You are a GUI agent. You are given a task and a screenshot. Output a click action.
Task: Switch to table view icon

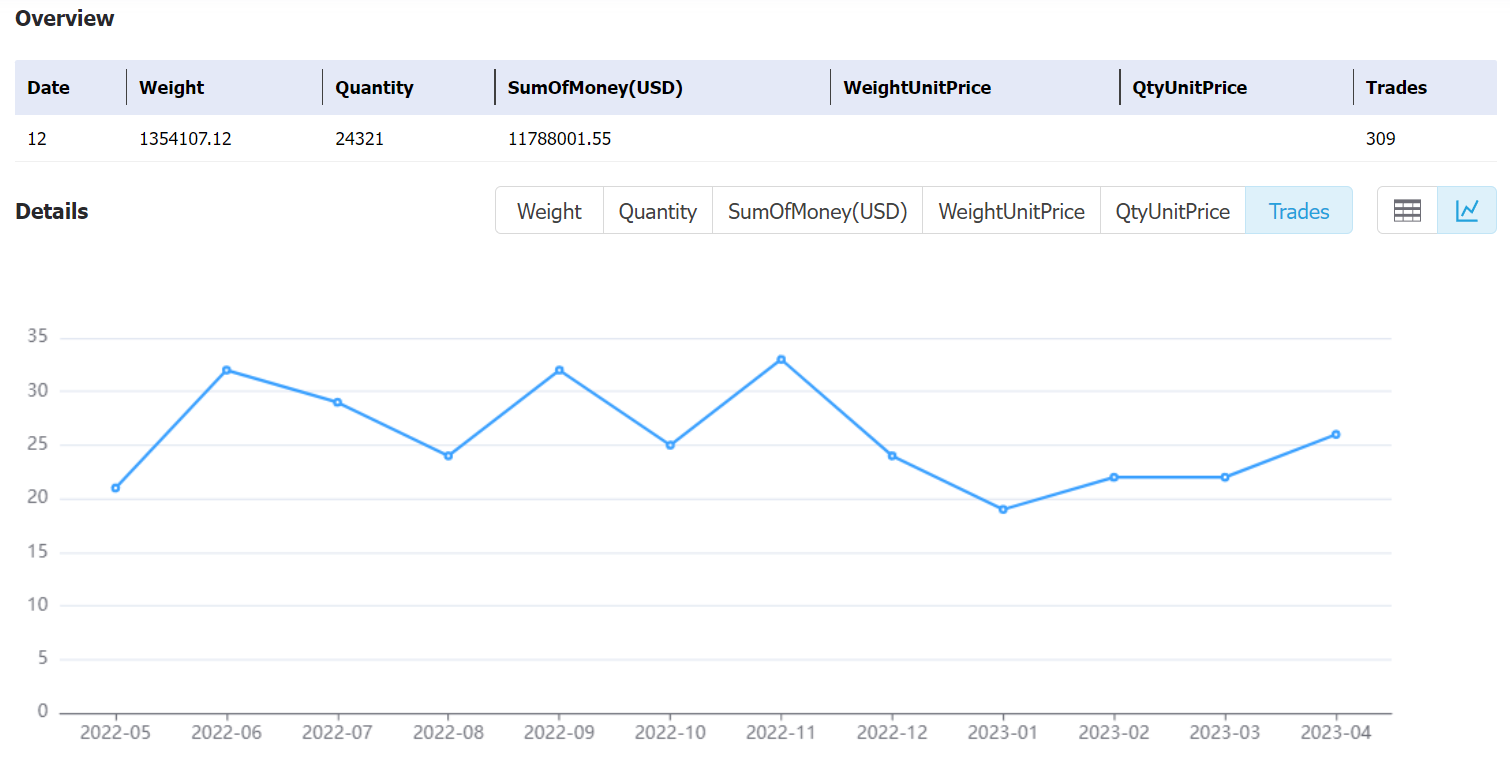[1407, 210]
